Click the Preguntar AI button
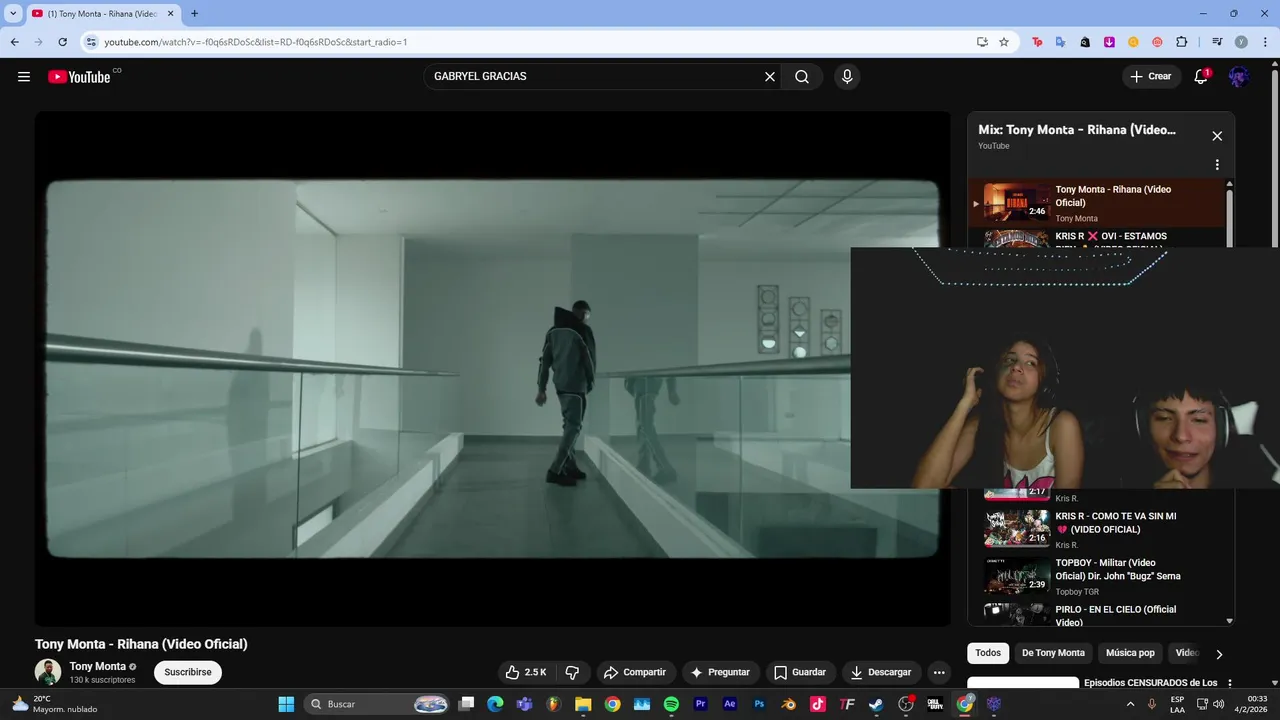 point(720,672)
